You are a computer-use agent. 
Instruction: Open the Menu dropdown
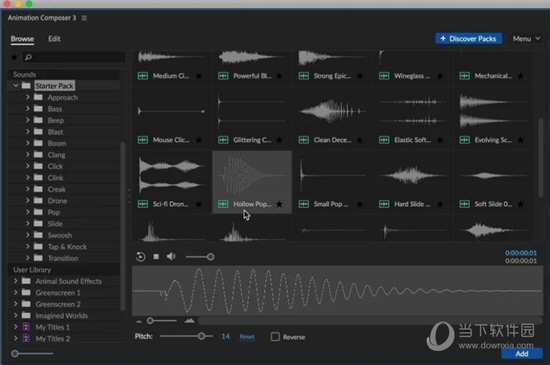click(526, 39)
